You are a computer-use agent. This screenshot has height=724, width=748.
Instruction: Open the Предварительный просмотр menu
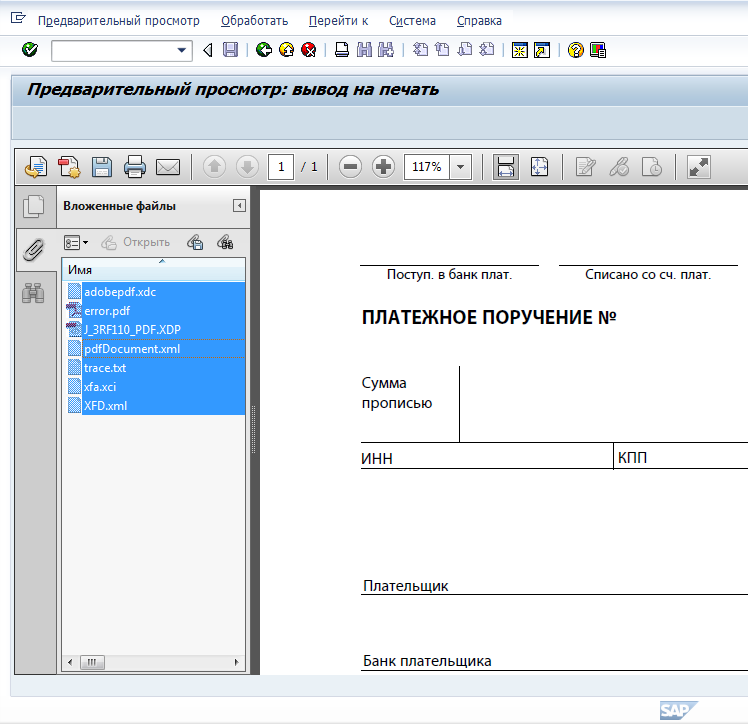coord(119,21)
